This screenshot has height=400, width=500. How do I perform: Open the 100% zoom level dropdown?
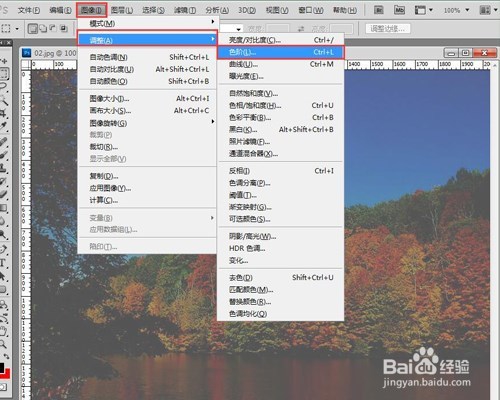pyautogui.click(x=467, y=10)
